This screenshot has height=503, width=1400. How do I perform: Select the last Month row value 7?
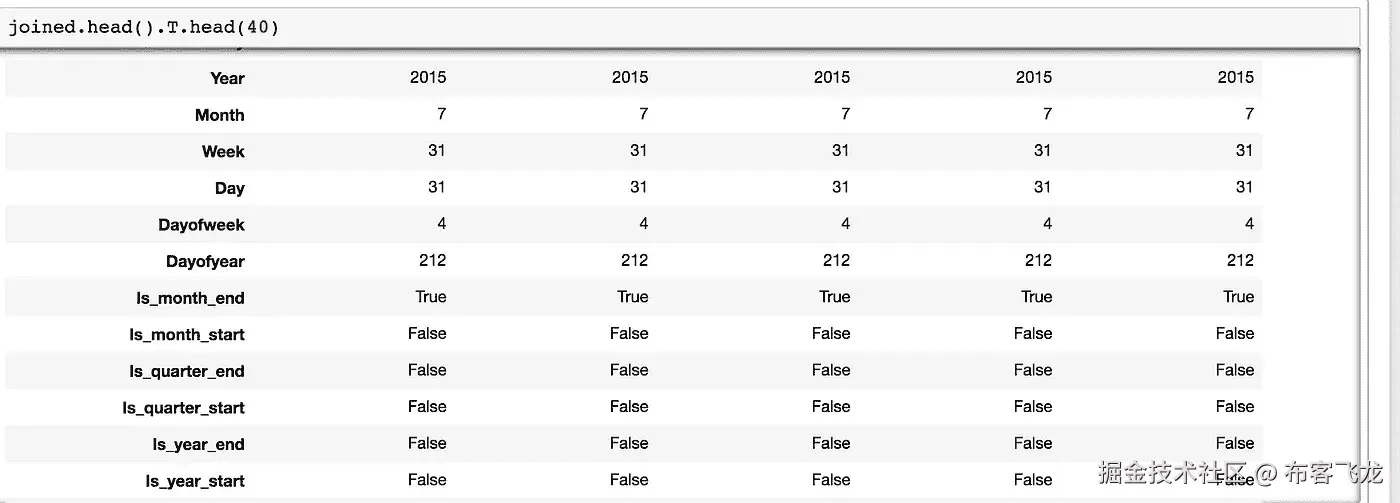1249,114
